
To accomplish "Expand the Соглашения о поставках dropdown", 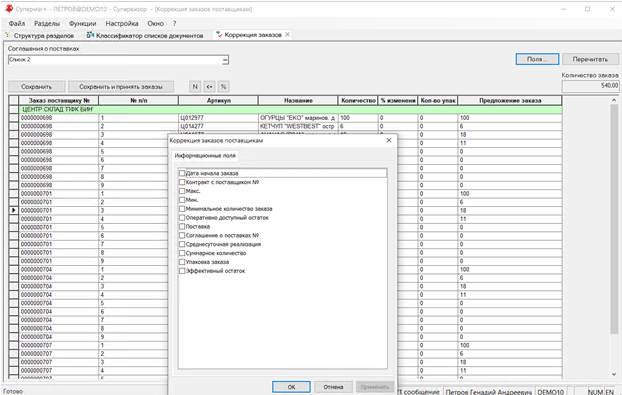I will [x=225, y=60].
